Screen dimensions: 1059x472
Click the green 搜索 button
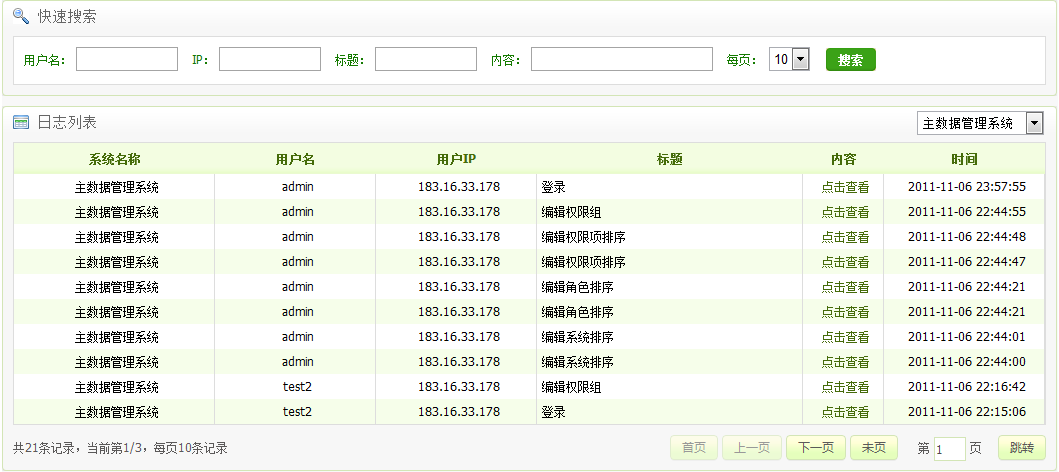point(851,59)
